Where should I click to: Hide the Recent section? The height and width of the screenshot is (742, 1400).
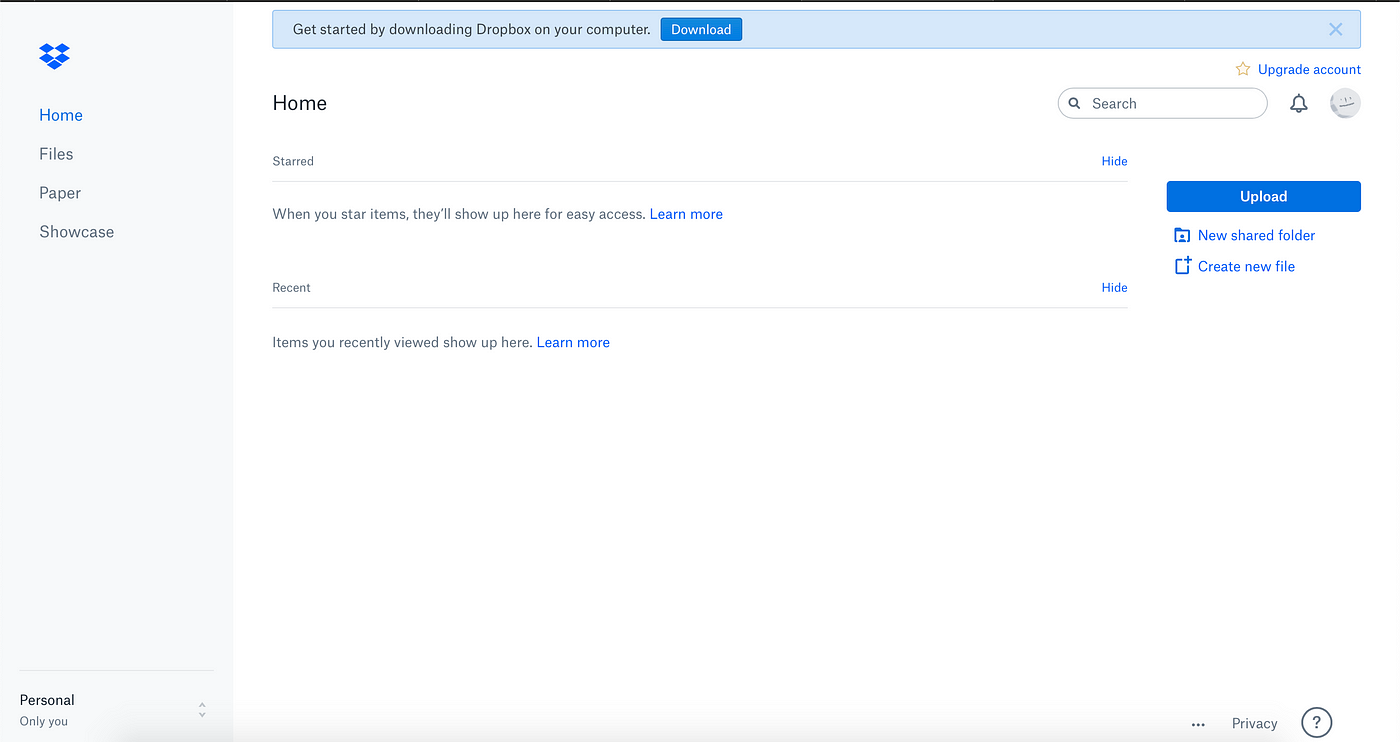(1114, 287)
